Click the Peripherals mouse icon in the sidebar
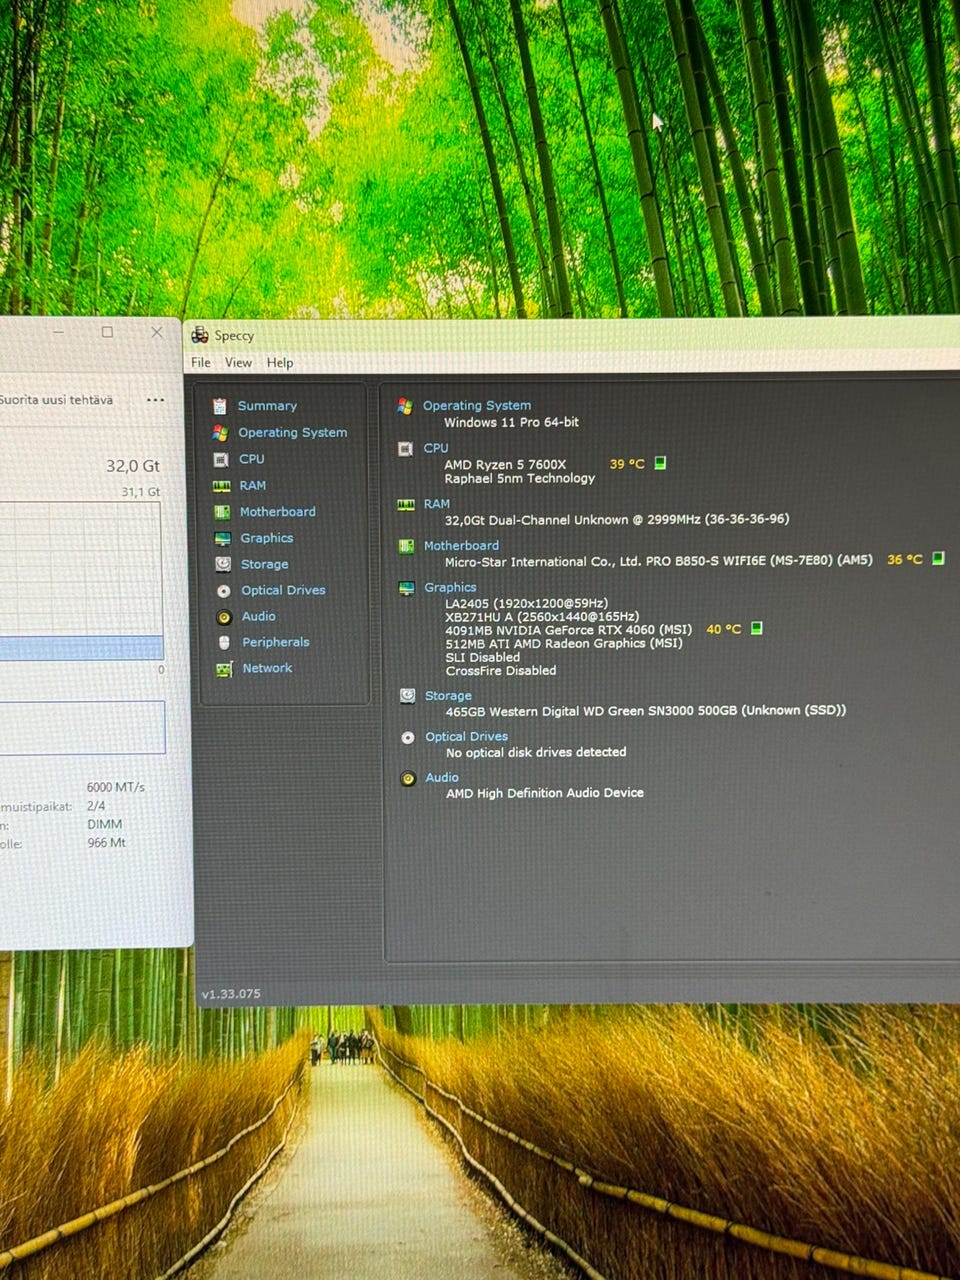The width and height of the screenshot is (960, 1280). [x=224, y=642]
